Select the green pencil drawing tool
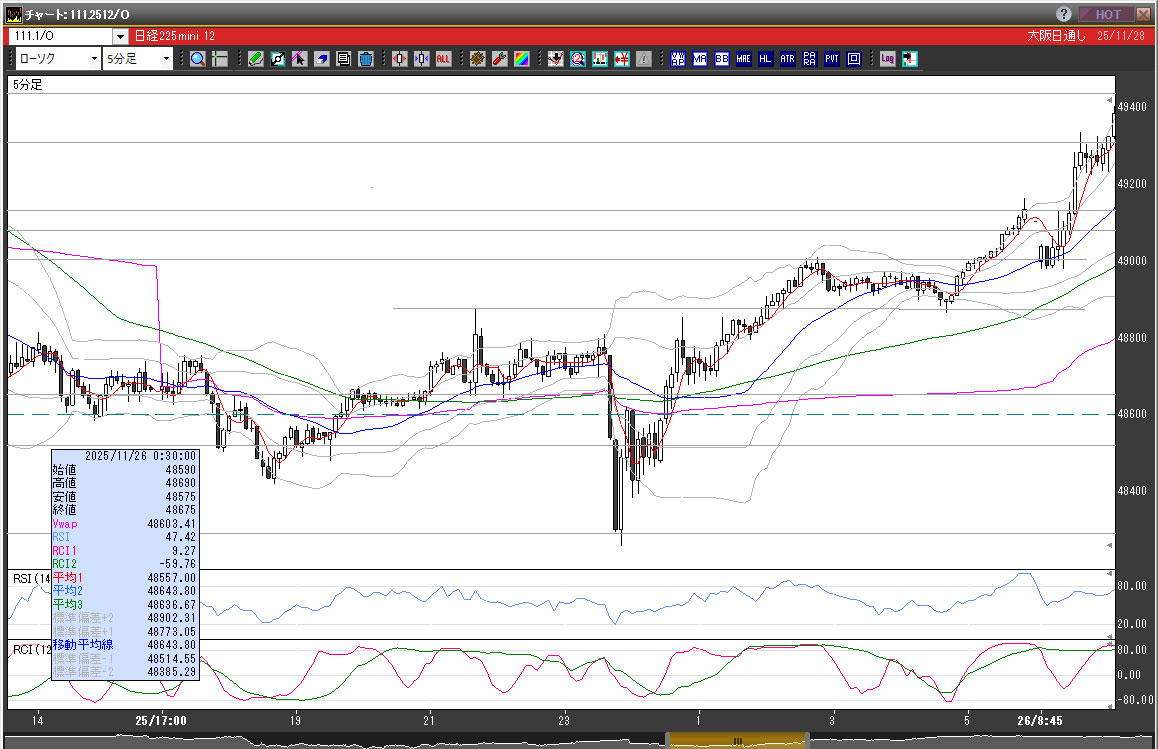Screen dimensions: 1158x749 click(x=256, y=59)
